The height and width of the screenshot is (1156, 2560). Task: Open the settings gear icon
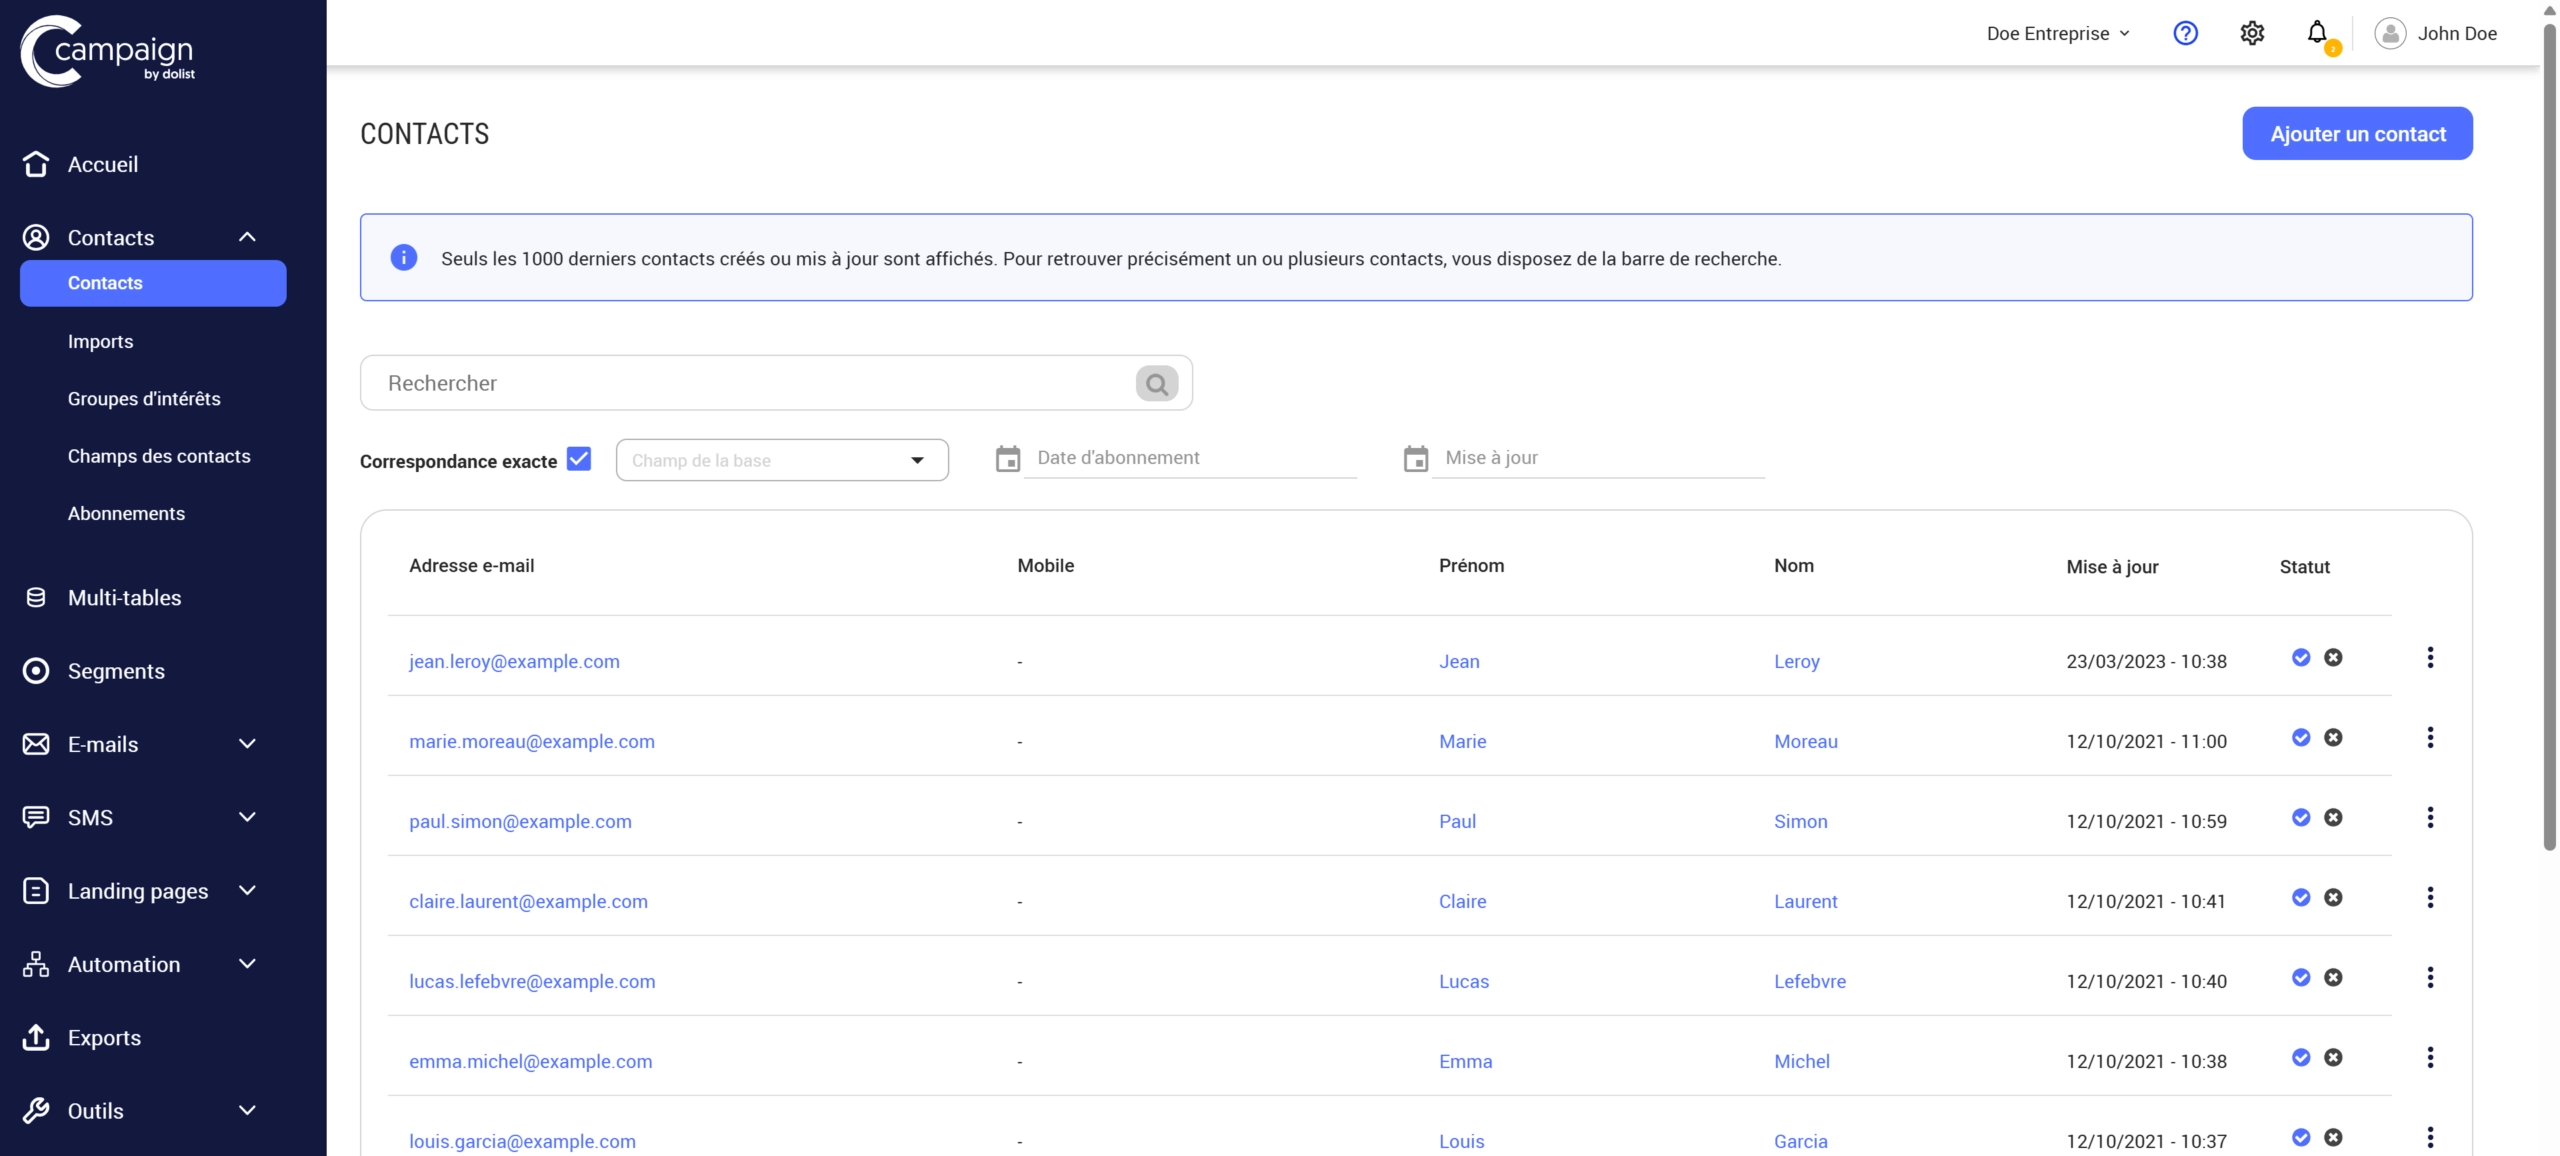[x=2251, y=33]
